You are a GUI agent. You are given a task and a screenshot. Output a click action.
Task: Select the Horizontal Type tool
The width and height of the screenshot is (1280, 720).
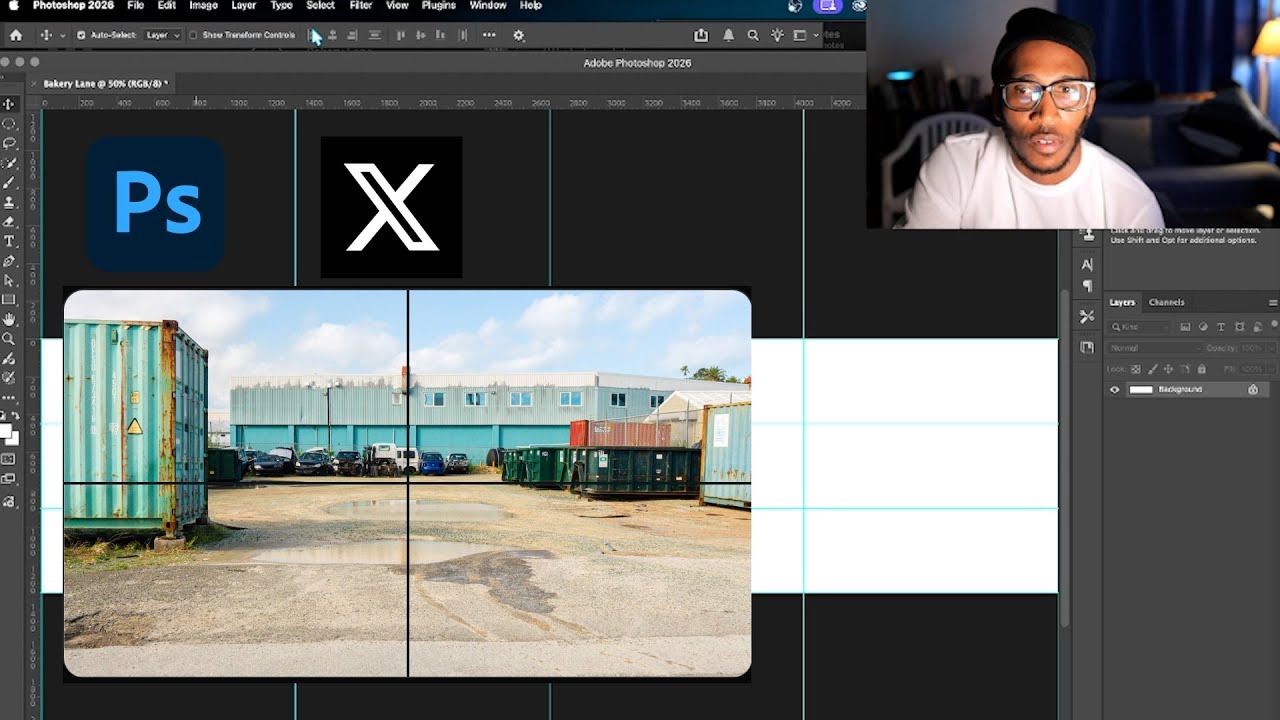pos(9,241)
